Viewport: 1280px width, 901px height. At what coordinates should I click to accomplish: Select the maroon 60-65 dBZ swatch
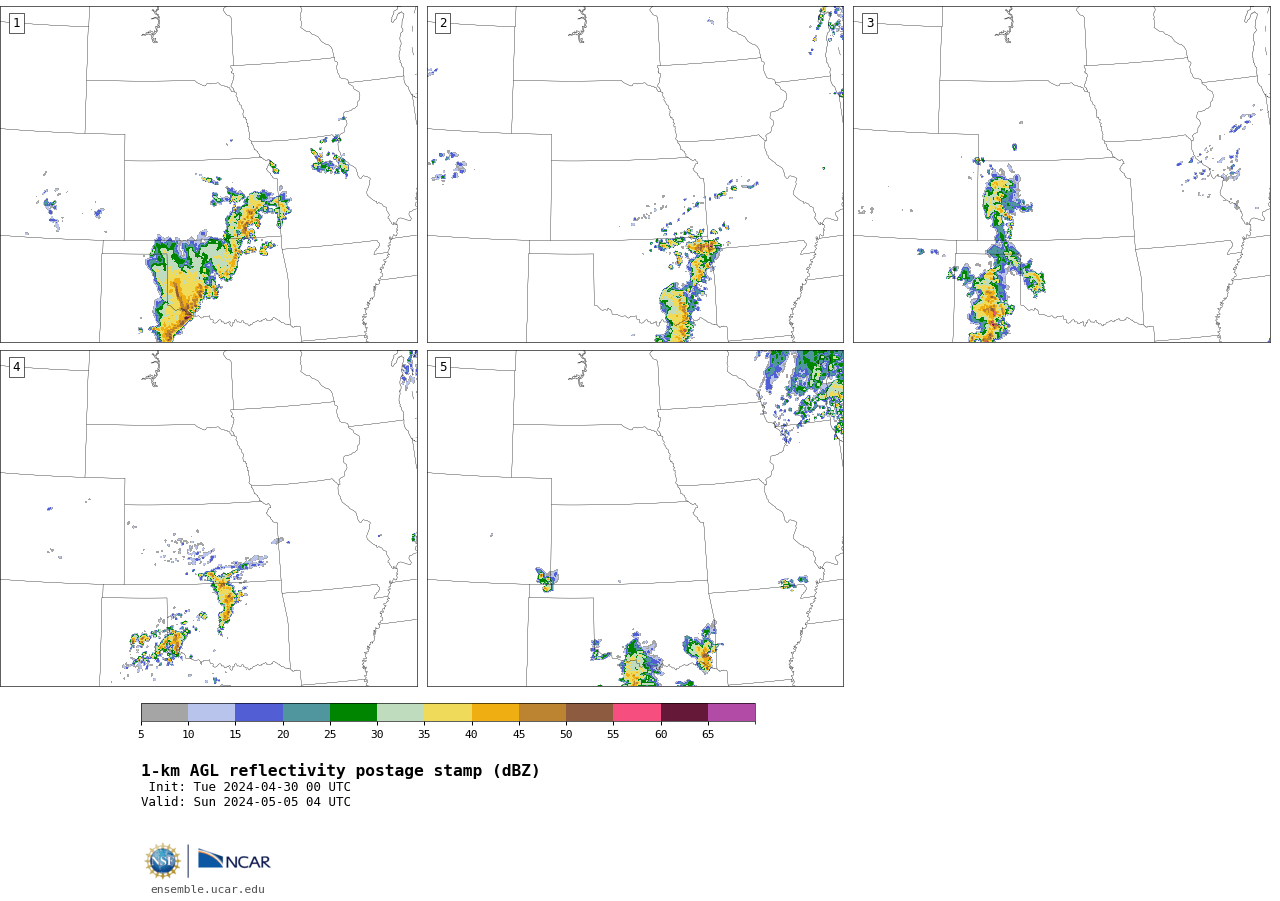[684, 713]
